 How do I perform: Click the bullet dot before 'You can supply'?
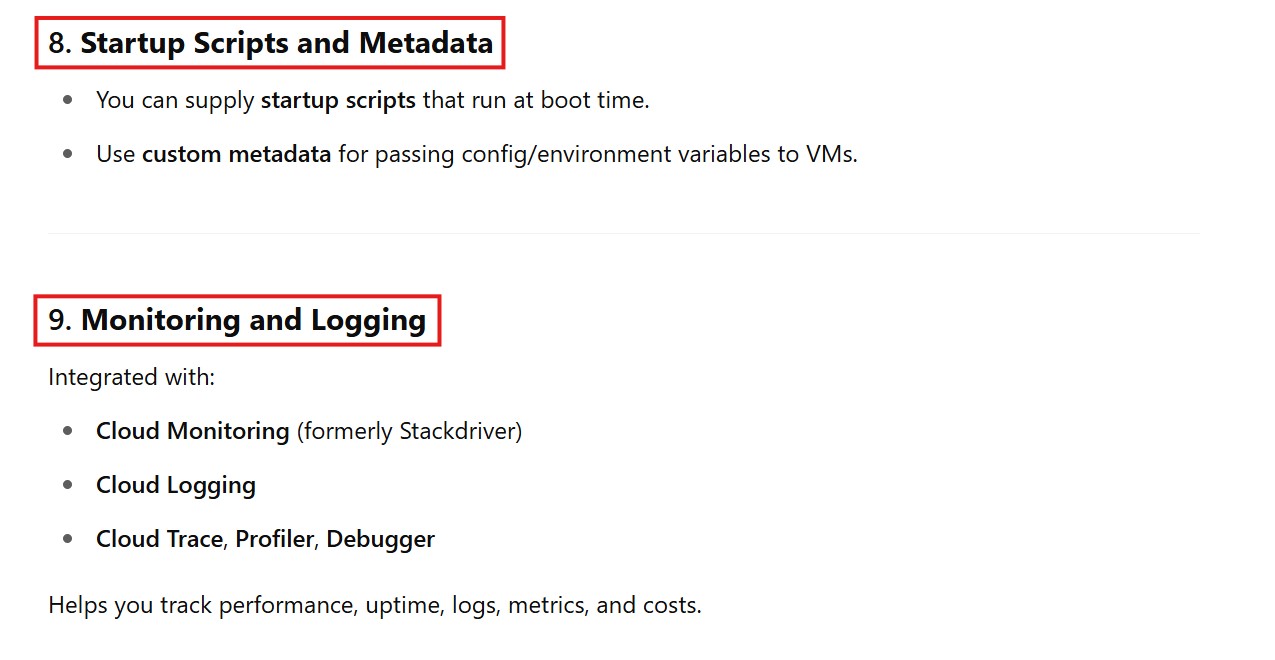coord(68,100)
